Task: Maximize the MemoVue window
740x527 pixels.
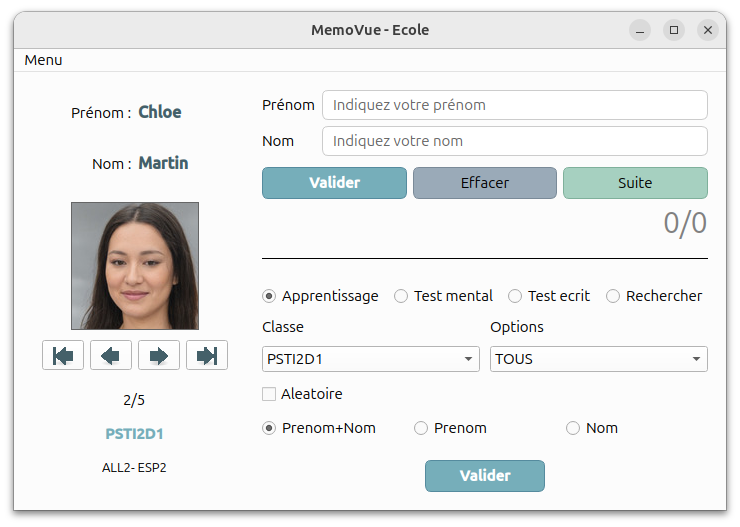Action: pos(674,30)
